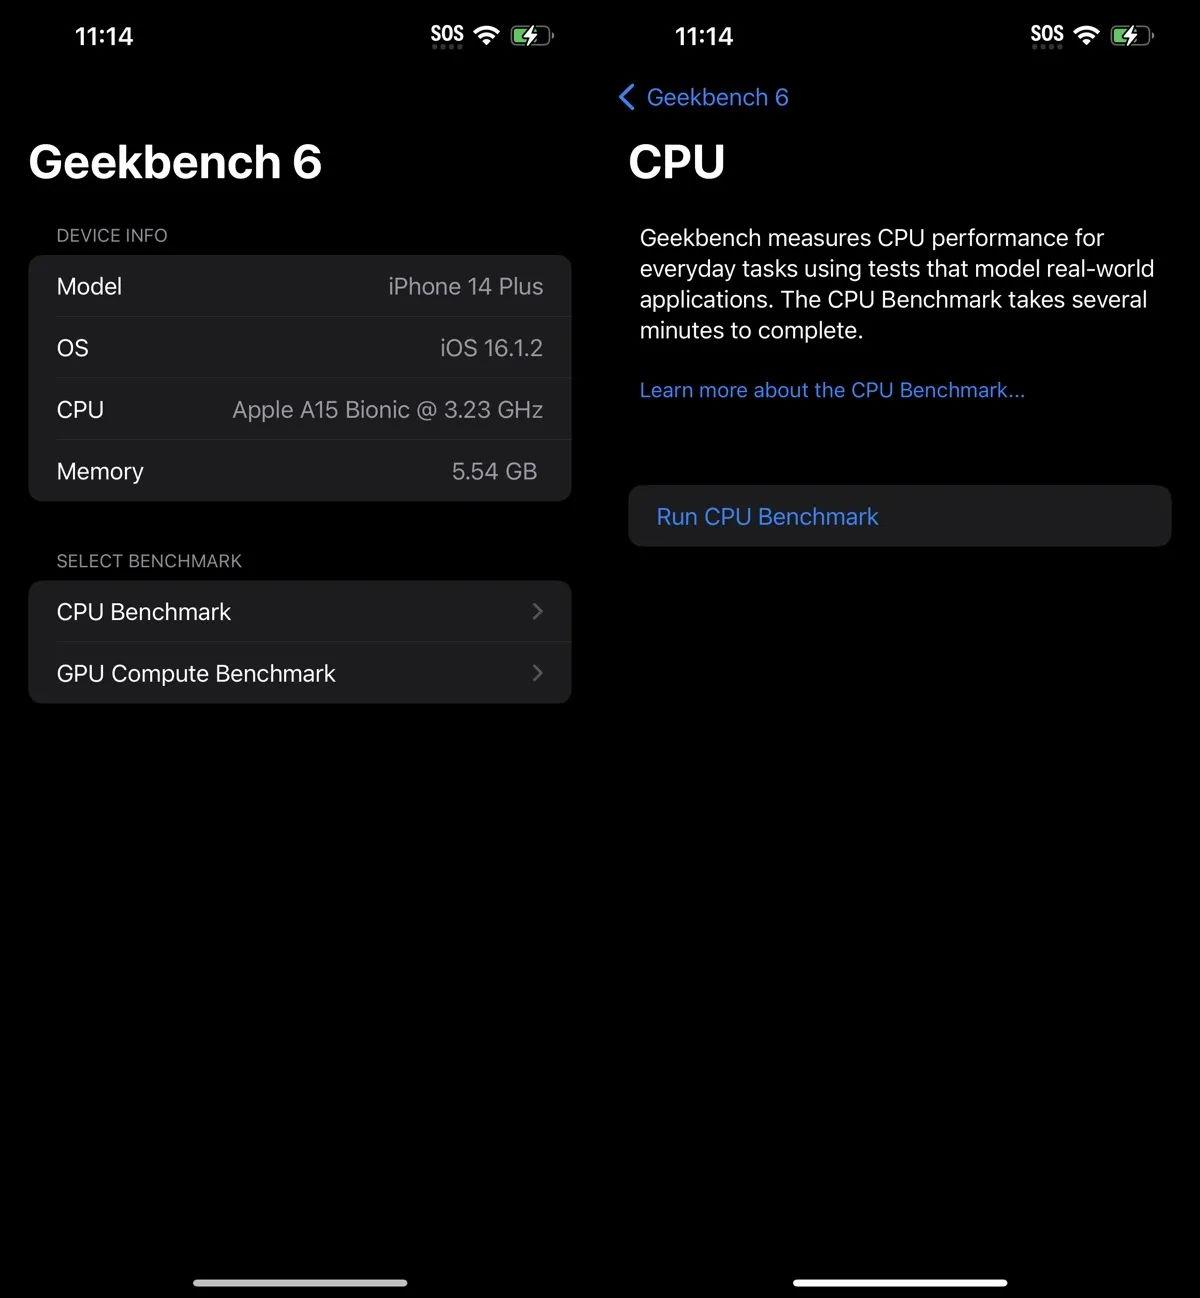Open the GPU Compute Benchmark chevron arrow
This screenshot has height=1298, width=1200.
(x=538, y=673)
